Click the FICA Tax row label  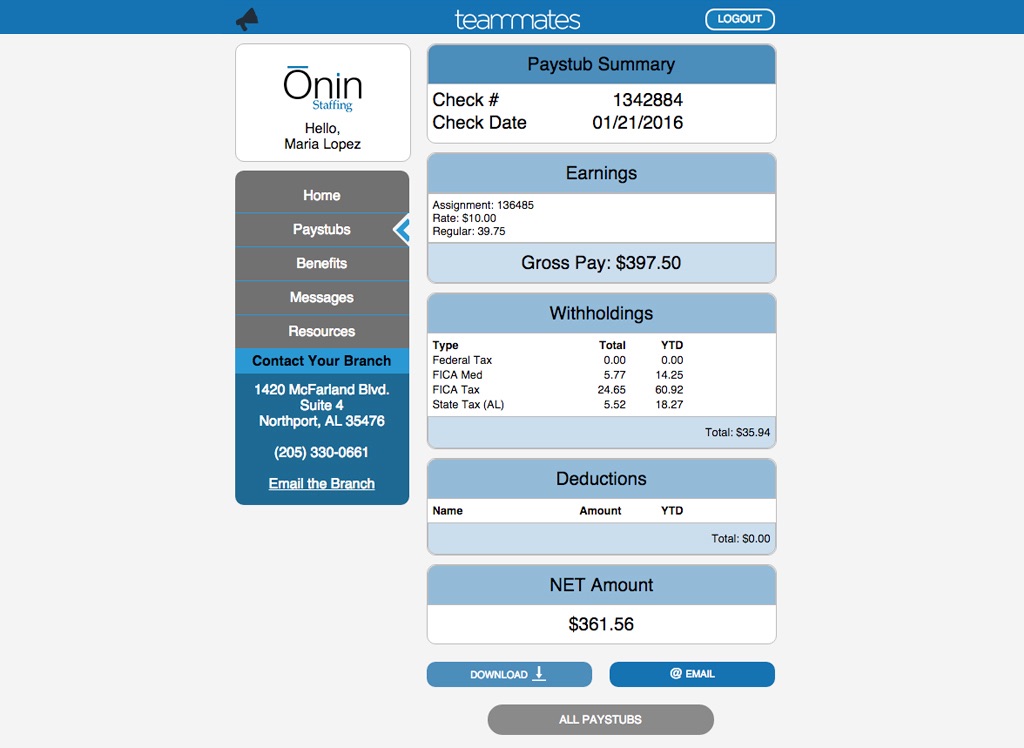coord(456,389)
